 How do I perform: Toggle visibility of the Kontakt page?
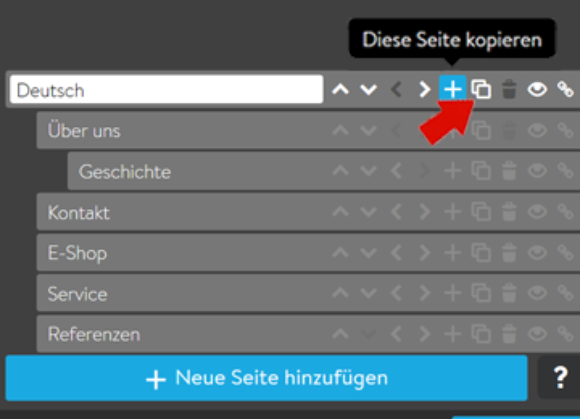pos(537,212)
